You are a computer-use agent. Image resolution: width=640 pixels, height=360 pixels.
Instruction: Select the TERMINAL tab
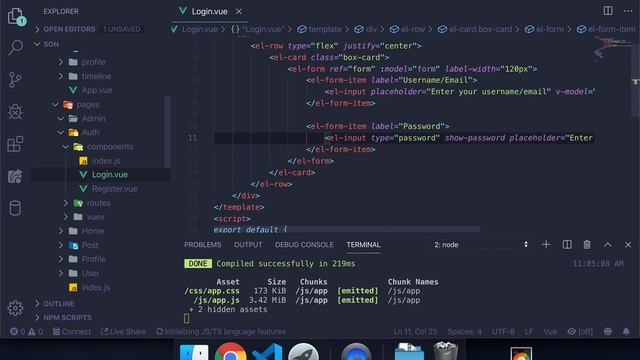(363, 244)
